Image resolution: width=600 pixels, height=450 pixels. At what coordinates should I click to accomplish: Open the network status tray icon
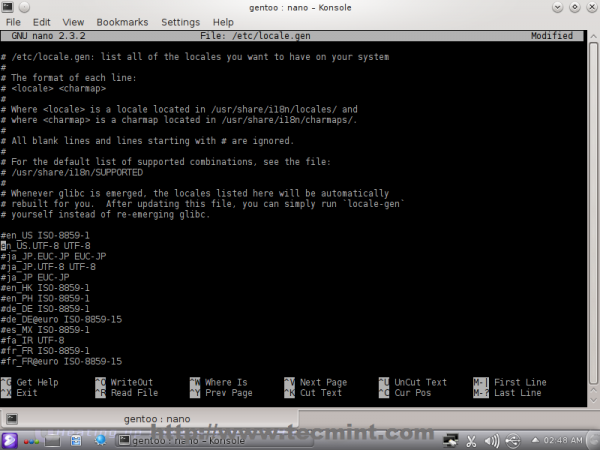(450, 441)
